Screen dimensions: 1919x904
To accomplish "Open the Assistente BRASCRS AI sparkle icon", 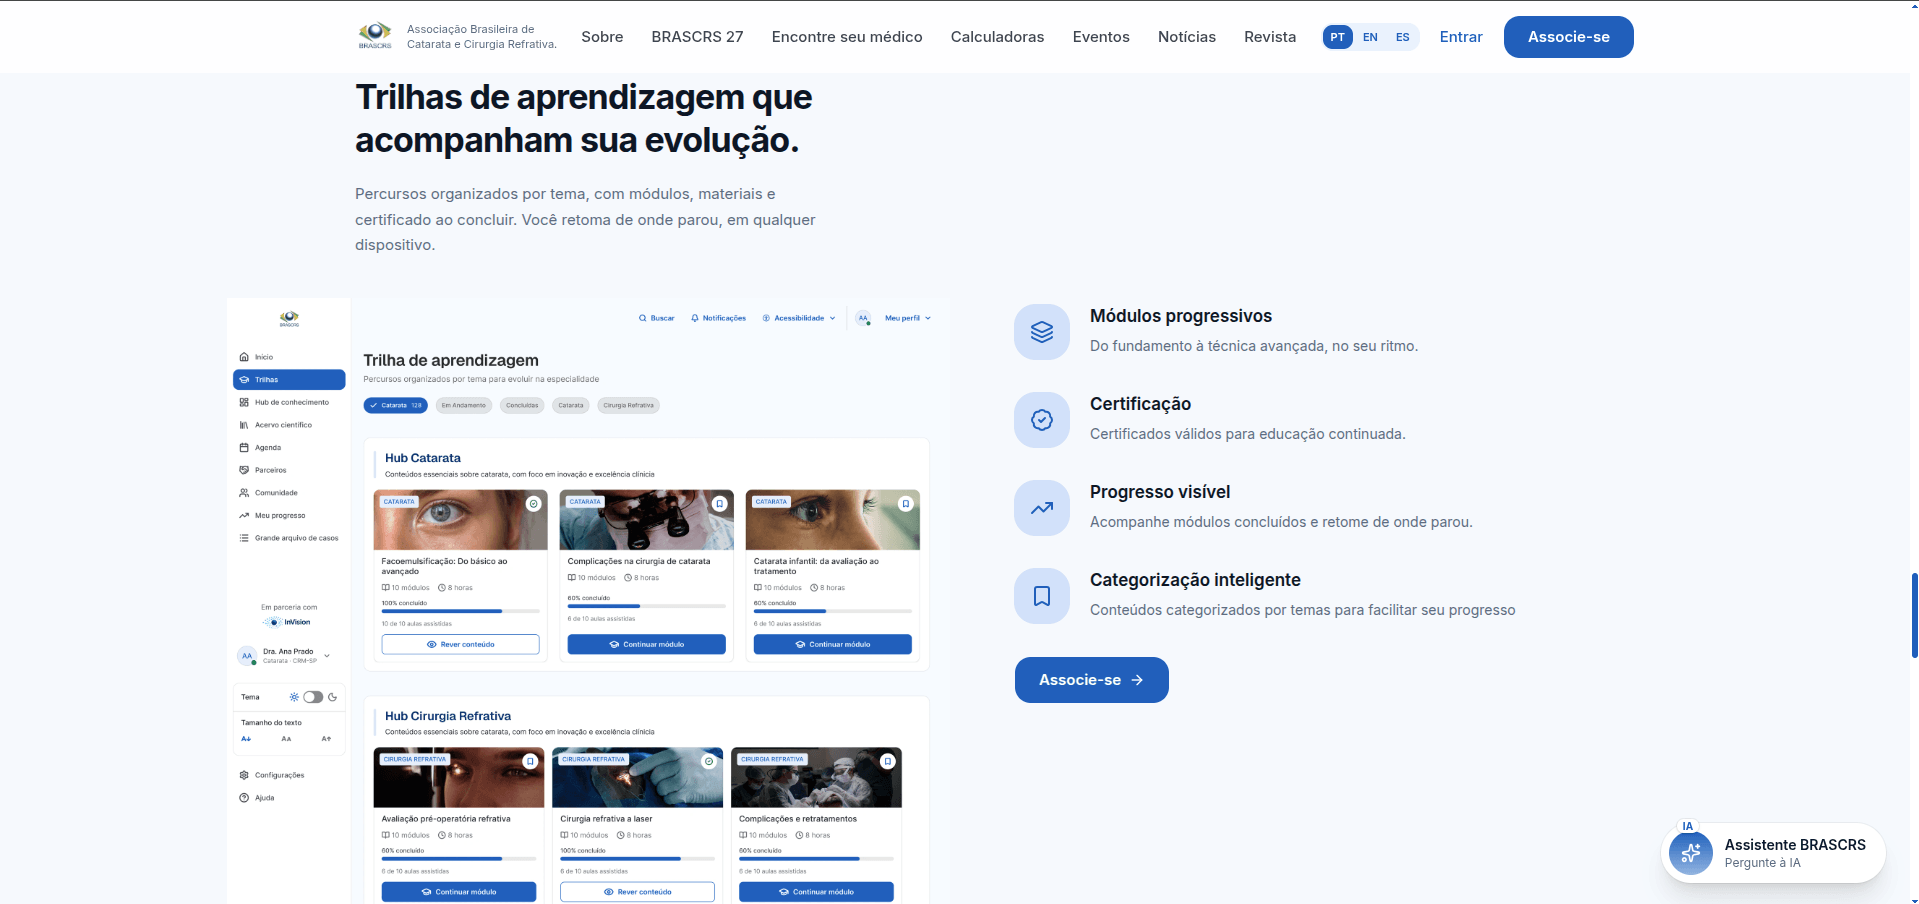I will click(x=1691, y=853).
